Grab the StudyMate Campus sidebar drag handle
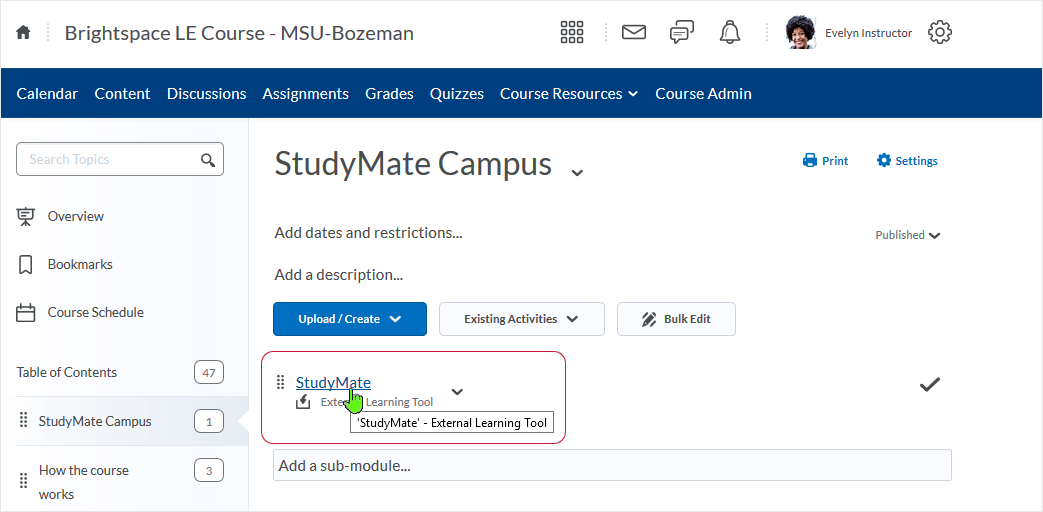 pos(23,420)
